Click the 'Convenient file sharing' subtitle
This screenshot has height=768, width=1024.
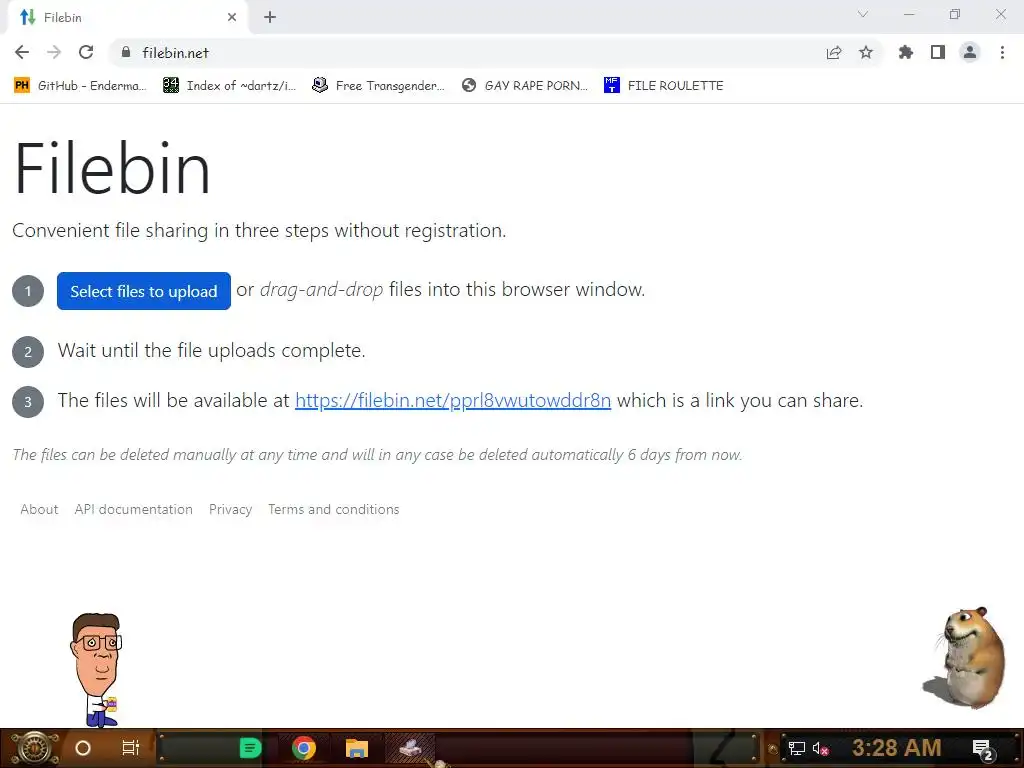click(259, 231)
